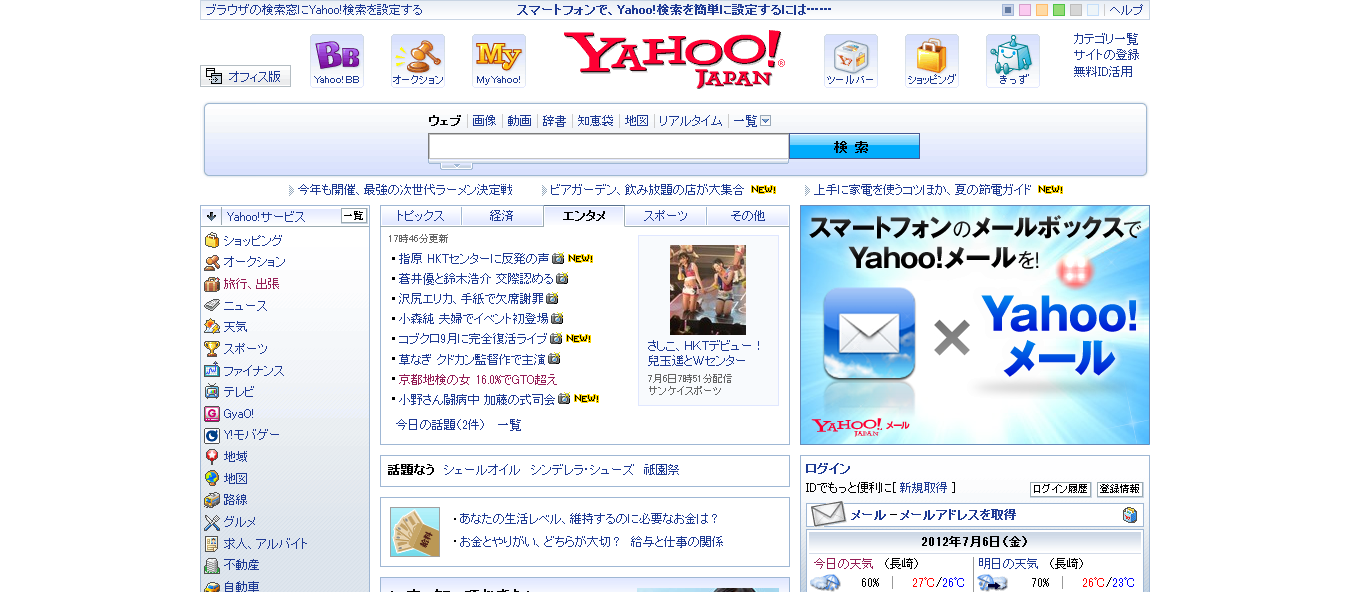The image size is (1349, 592).
Task: Open the Shopping (ショッピング) bag icon
Action: [x=932, y=61]
